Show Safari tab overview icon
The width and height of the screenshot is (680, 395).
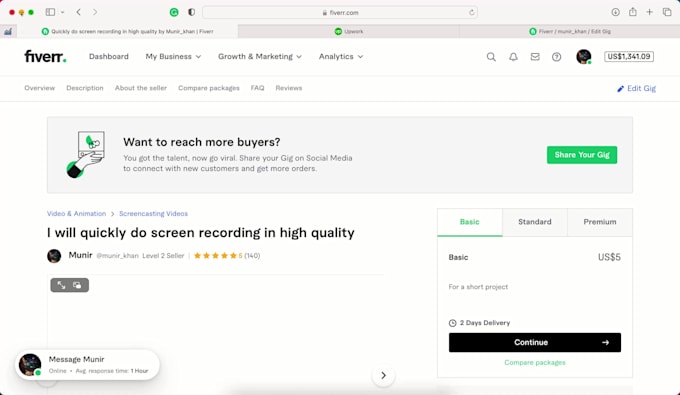[667, 12]
